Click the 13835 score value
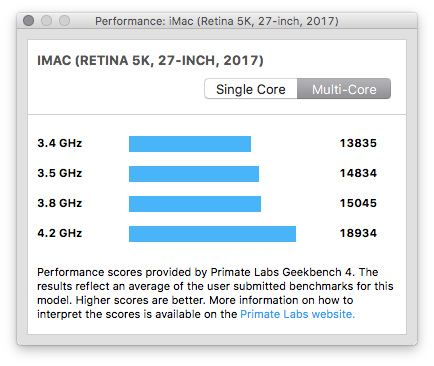This screenshot has height=366, width=434. coord(358,143)
